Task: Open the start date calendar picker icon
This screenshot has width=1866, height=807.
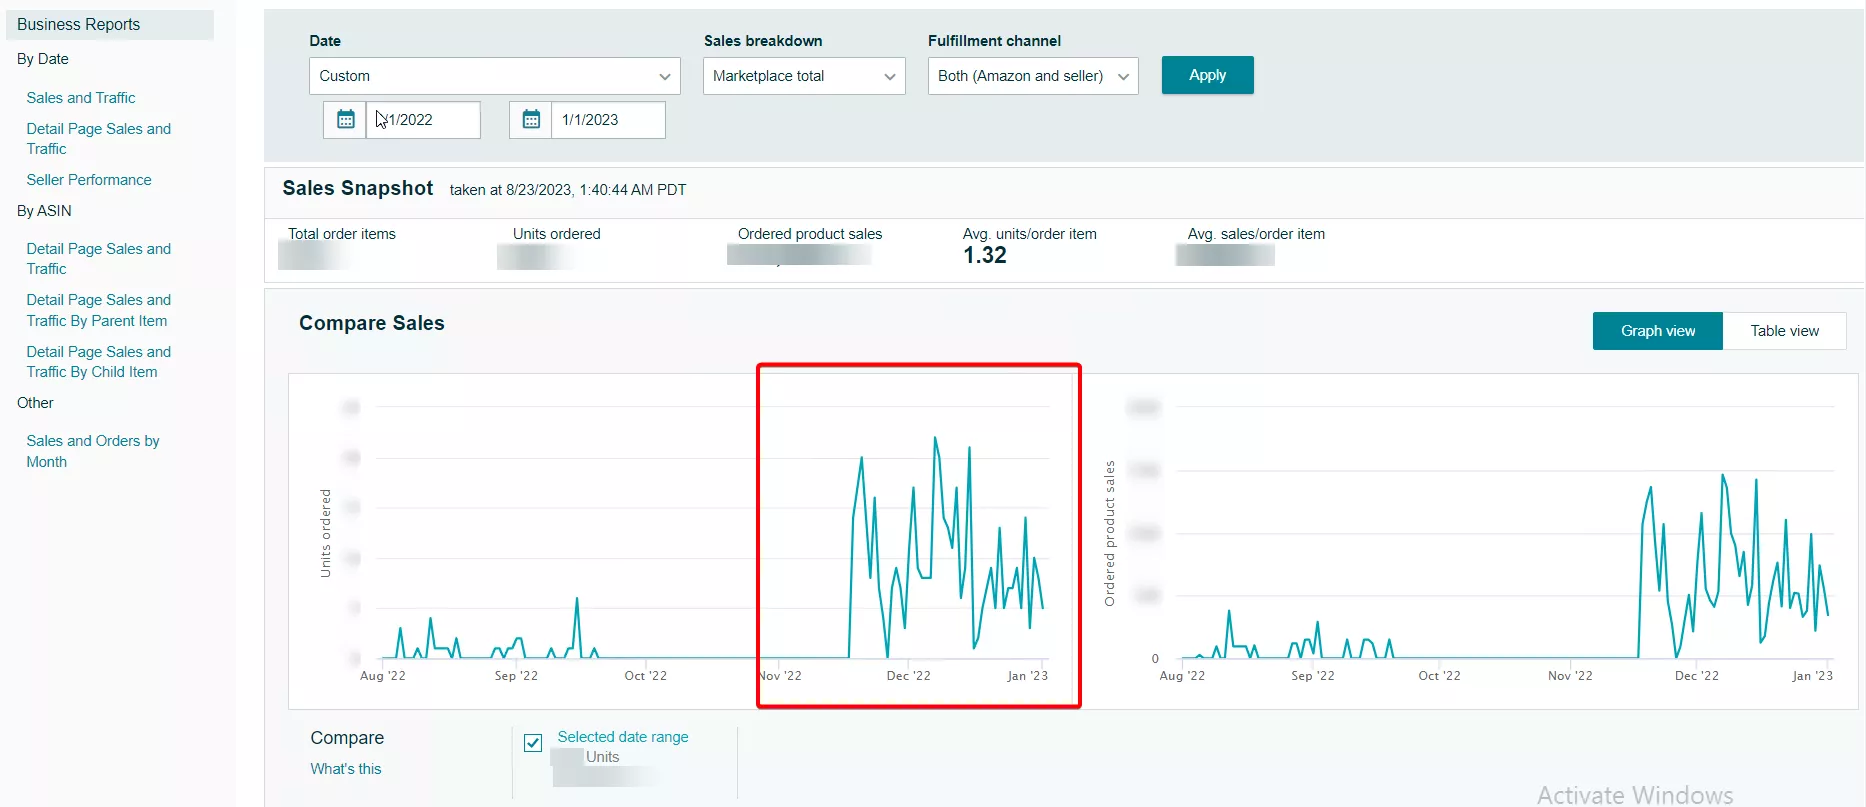Action: pos(345,120)
